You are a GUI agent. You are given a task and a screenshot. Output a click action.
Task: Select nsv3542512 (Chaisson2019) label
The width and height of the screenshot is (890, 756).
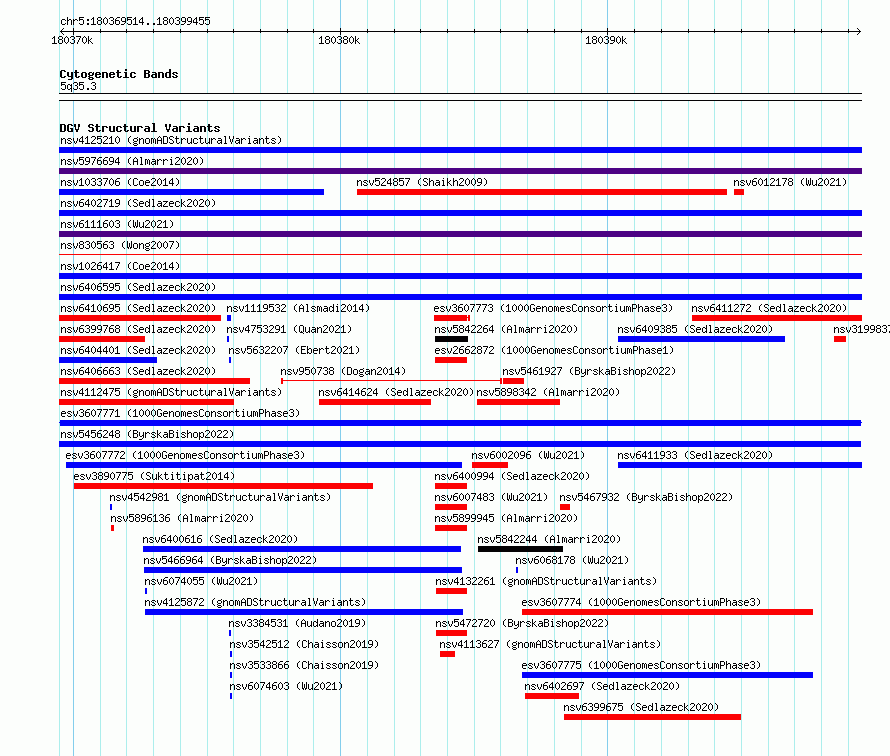pyautogui.click(x=304, y=644)
